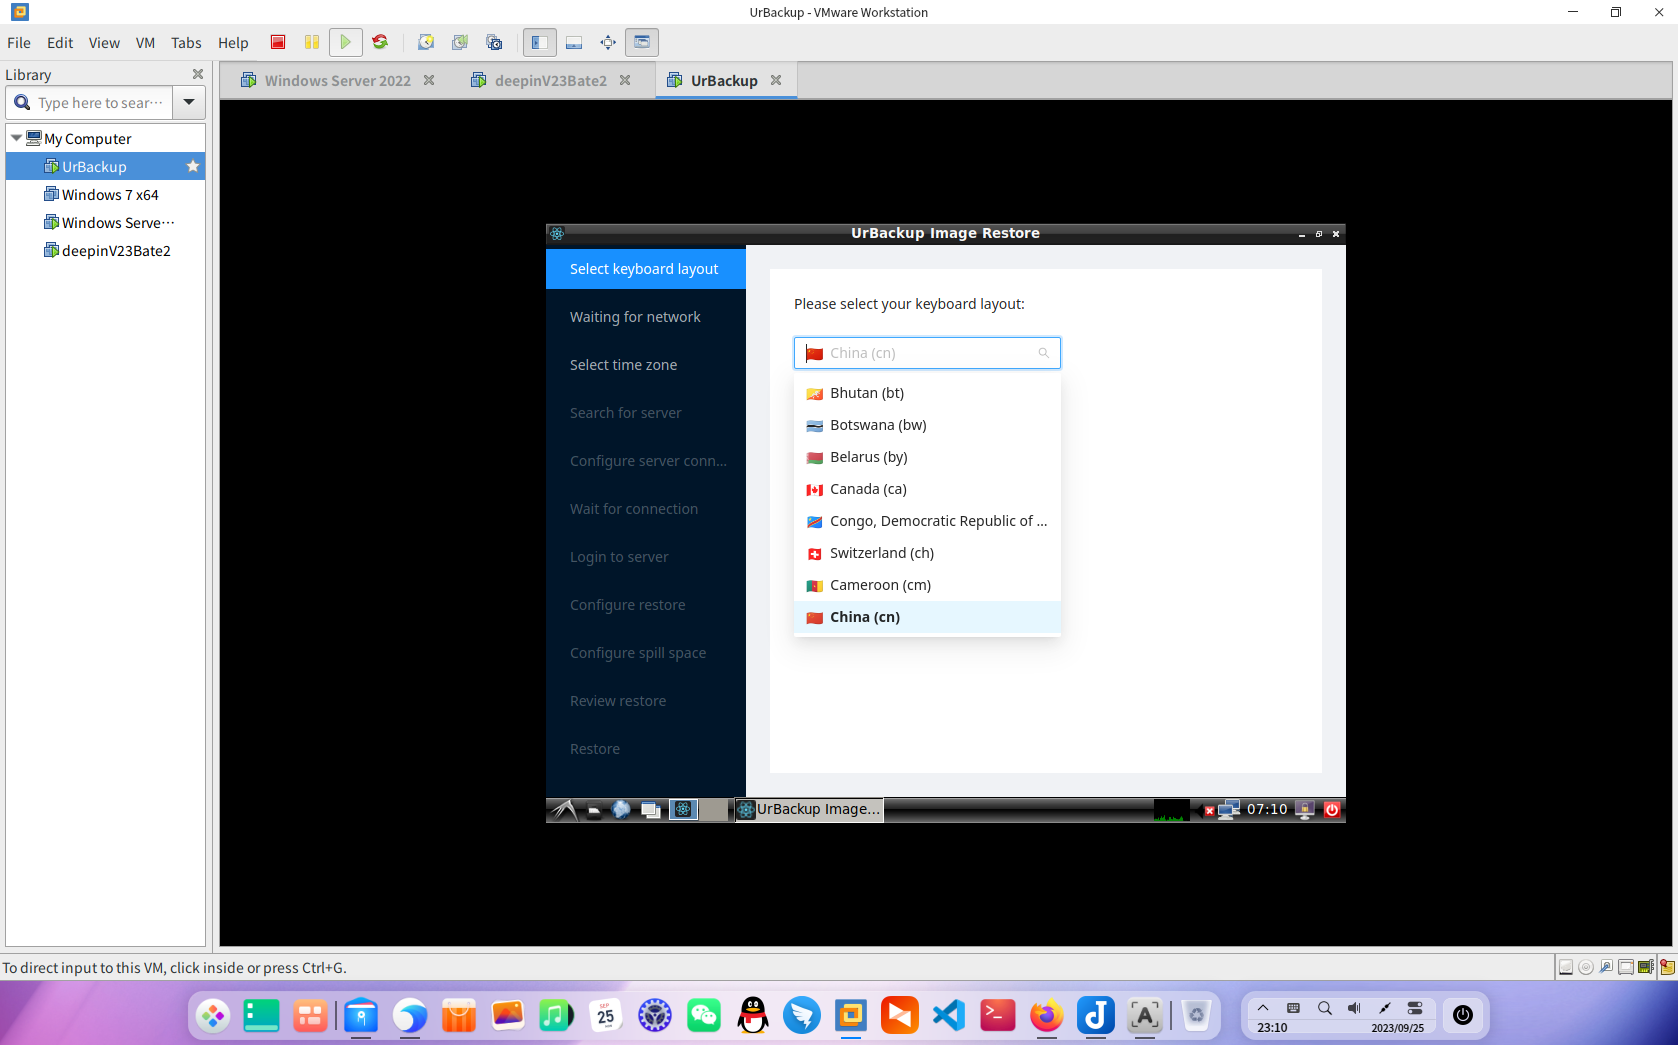Open the Snapshot Manager toolbar icon
Screen dimensions: 1678x1045
[x=494, y=42]
